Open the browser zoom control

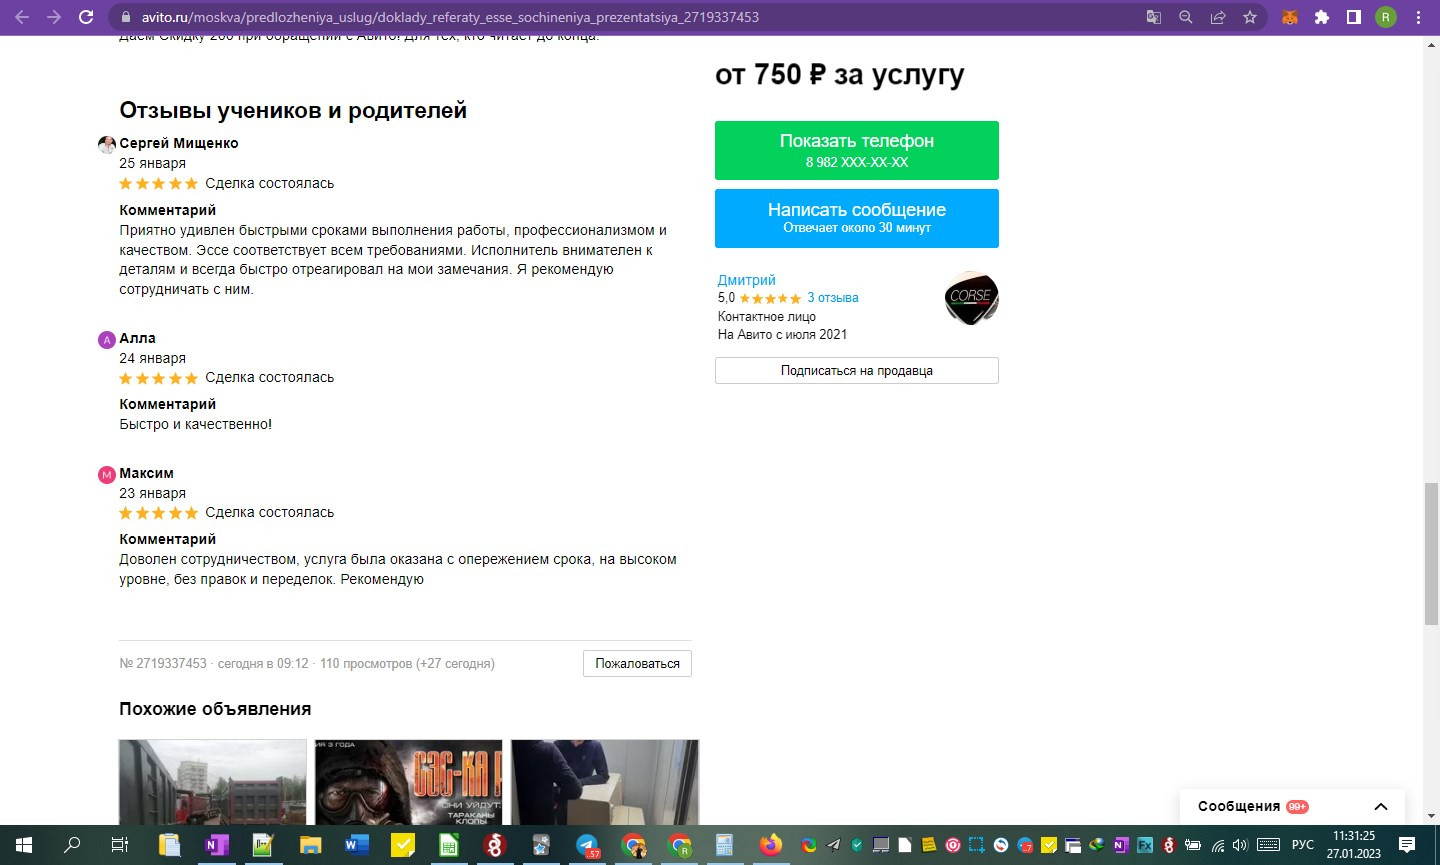pos(1186,17)
